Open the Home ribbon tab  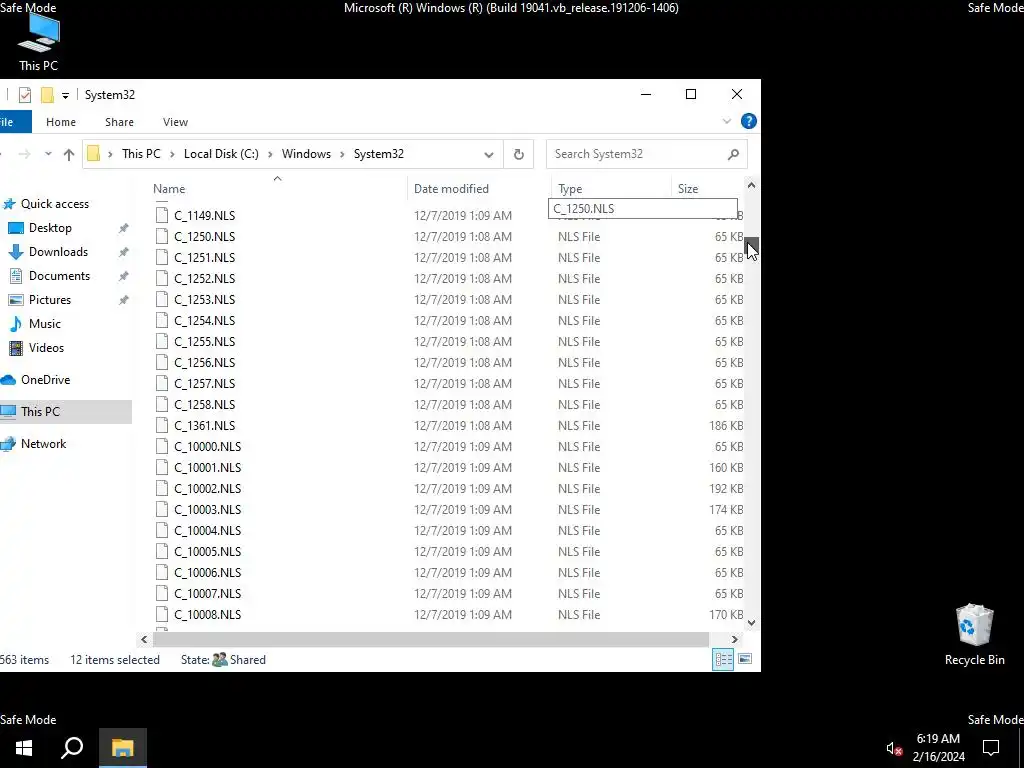[x=61, y=122]
